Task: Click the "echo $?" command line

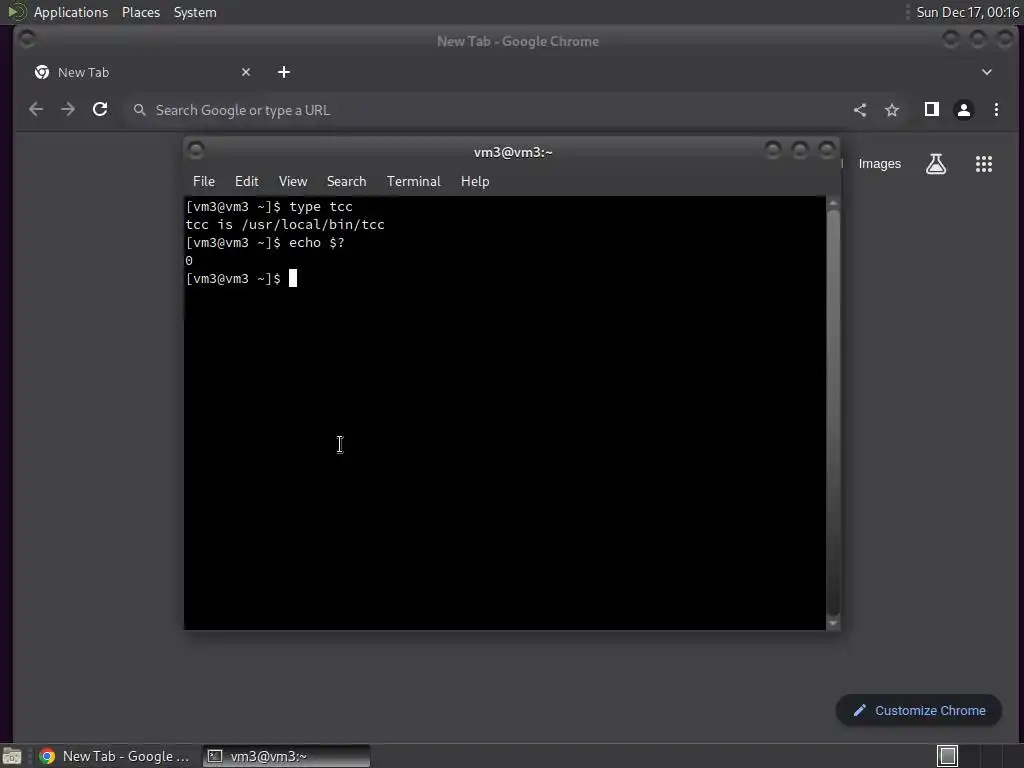Action: click(x=317, y=243)
